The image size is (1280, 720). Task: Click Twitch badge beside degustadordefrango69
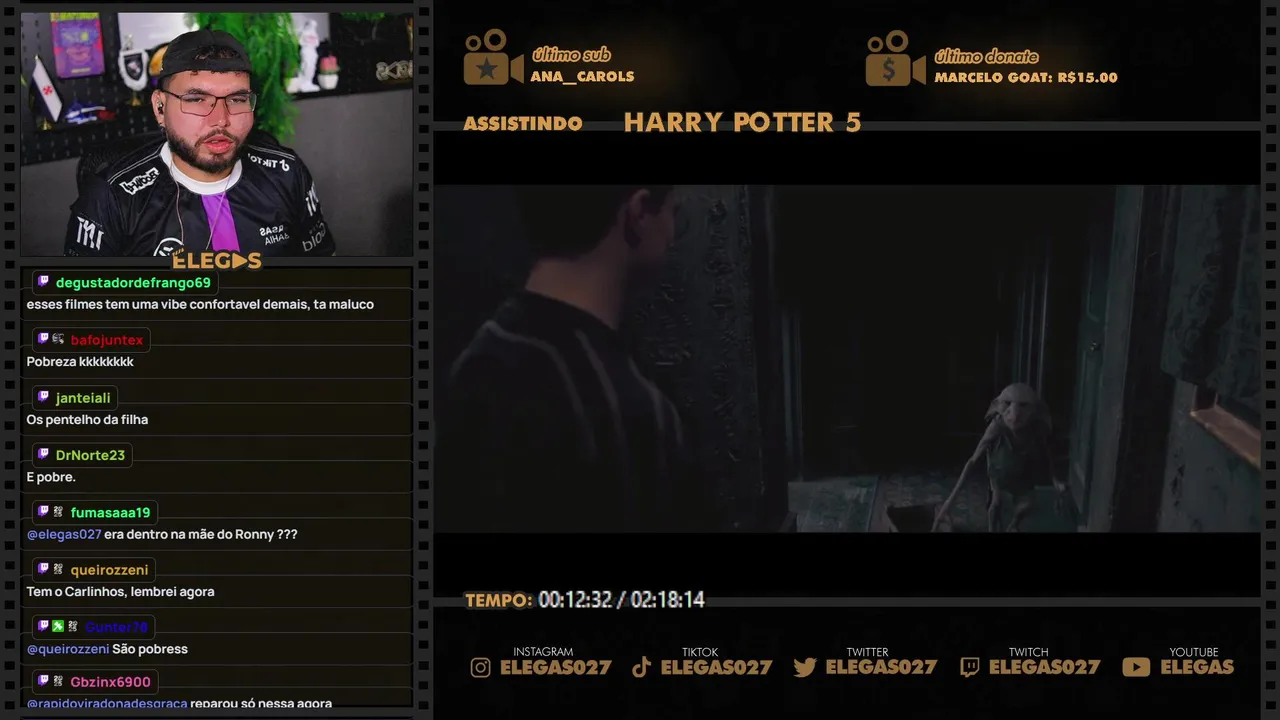click(x=43, y=282)
